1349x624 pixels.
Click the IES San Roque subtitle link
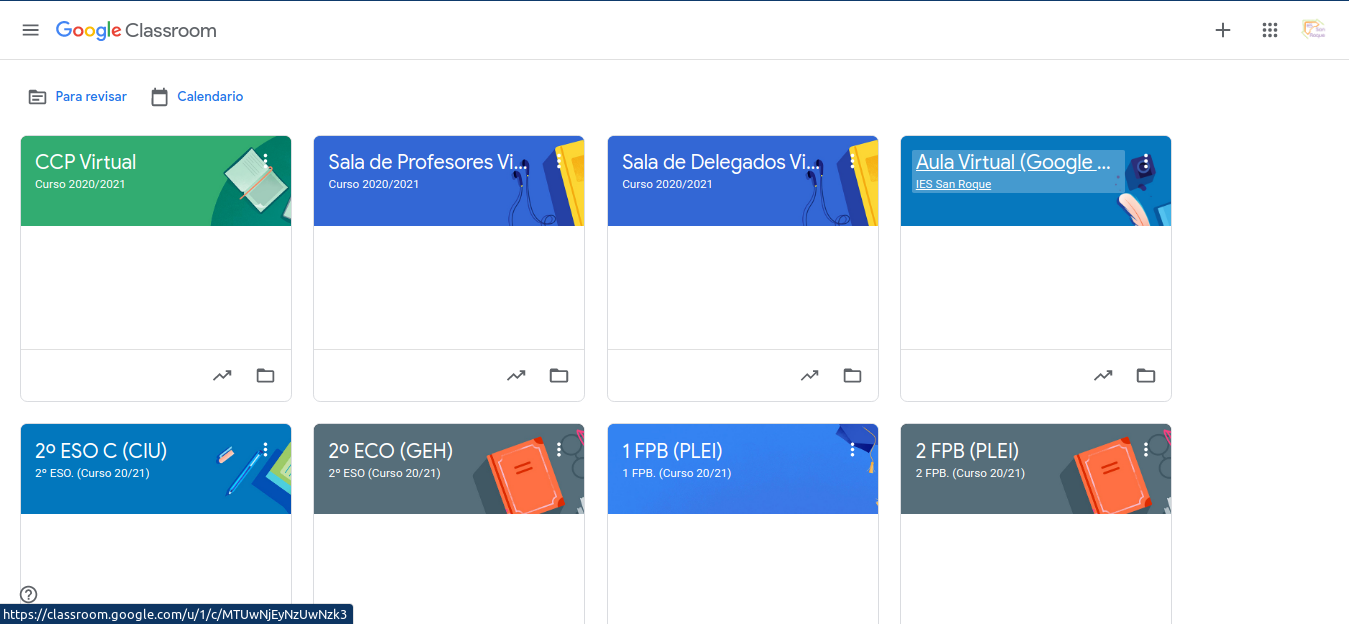click(x=953, y=185)
